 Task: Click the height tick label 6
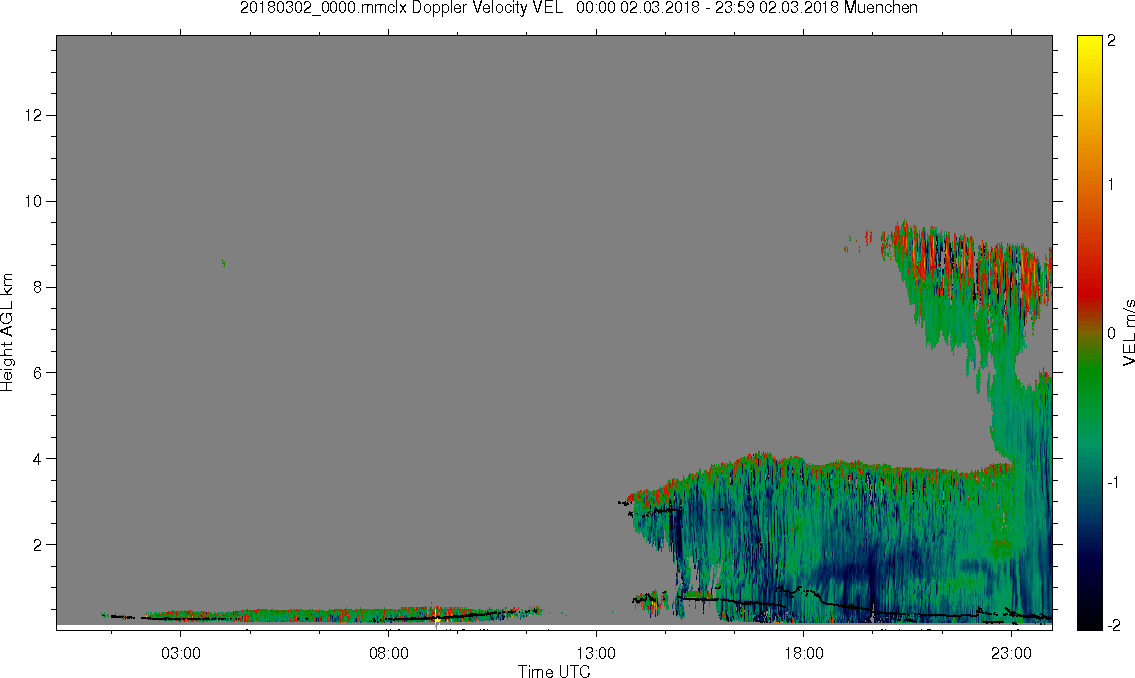pos(39,373)
